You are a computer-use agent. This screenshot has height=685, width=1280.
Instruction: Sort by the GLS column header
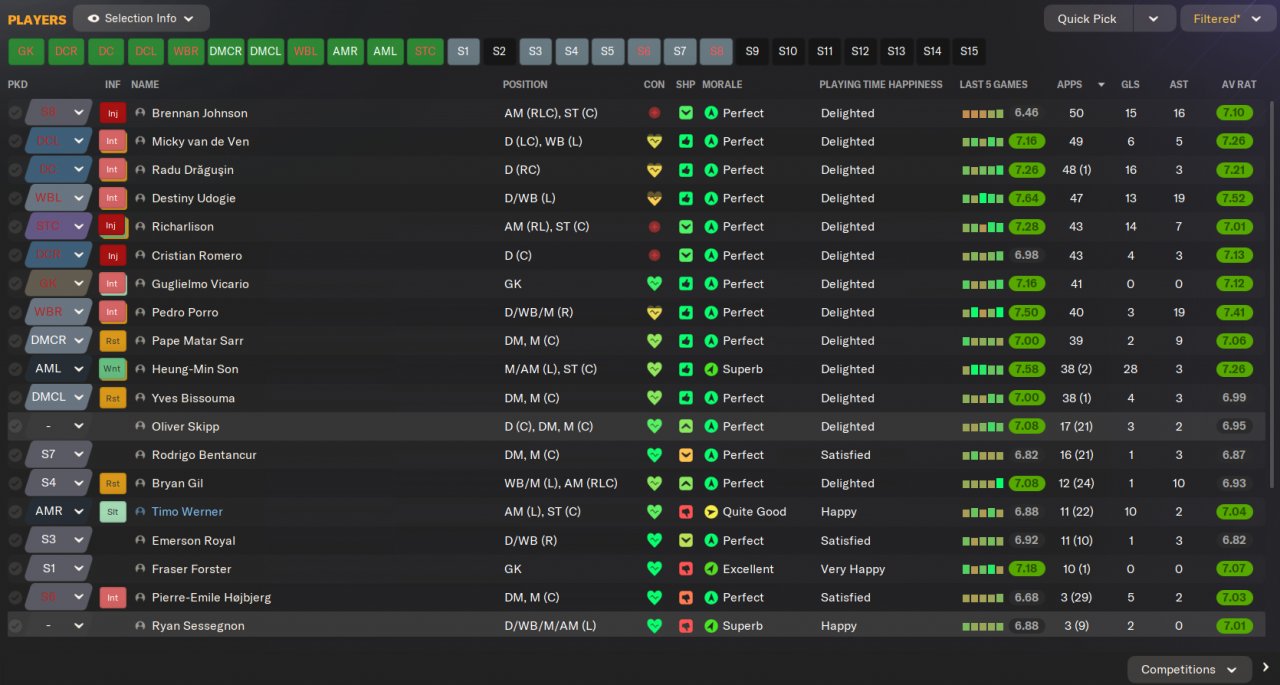[x=1130, y=85]
